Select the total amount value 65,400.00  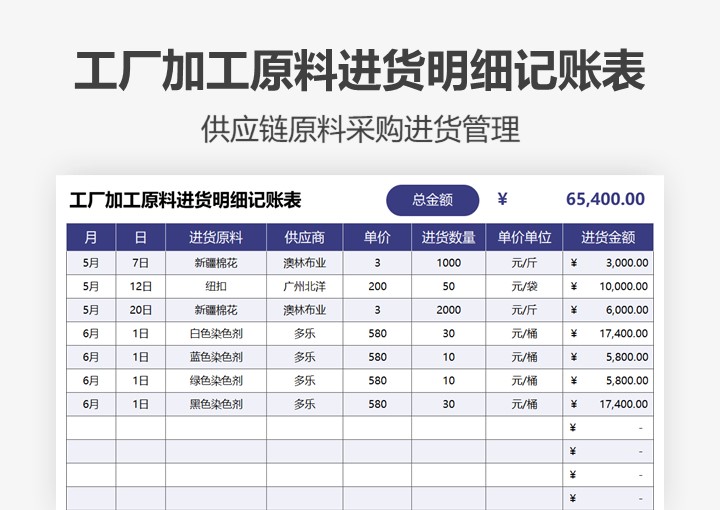pyautogui.click(x=605, y=199)
